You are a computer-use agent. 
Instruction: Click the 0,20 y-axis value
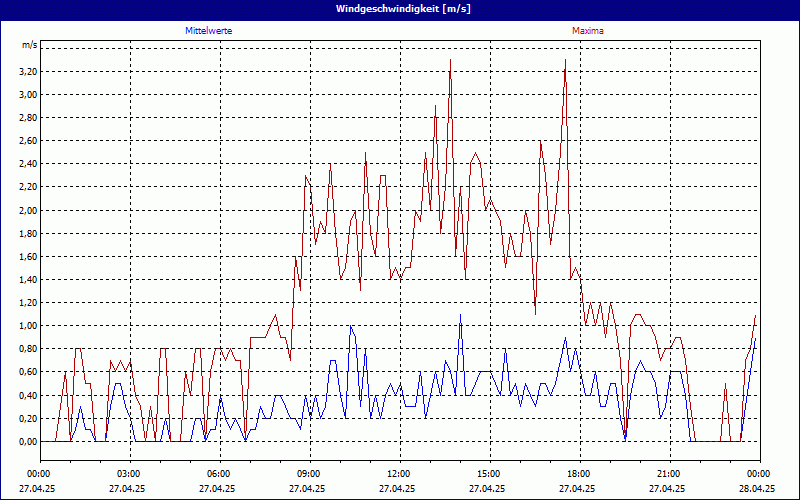tap(29, 418)
